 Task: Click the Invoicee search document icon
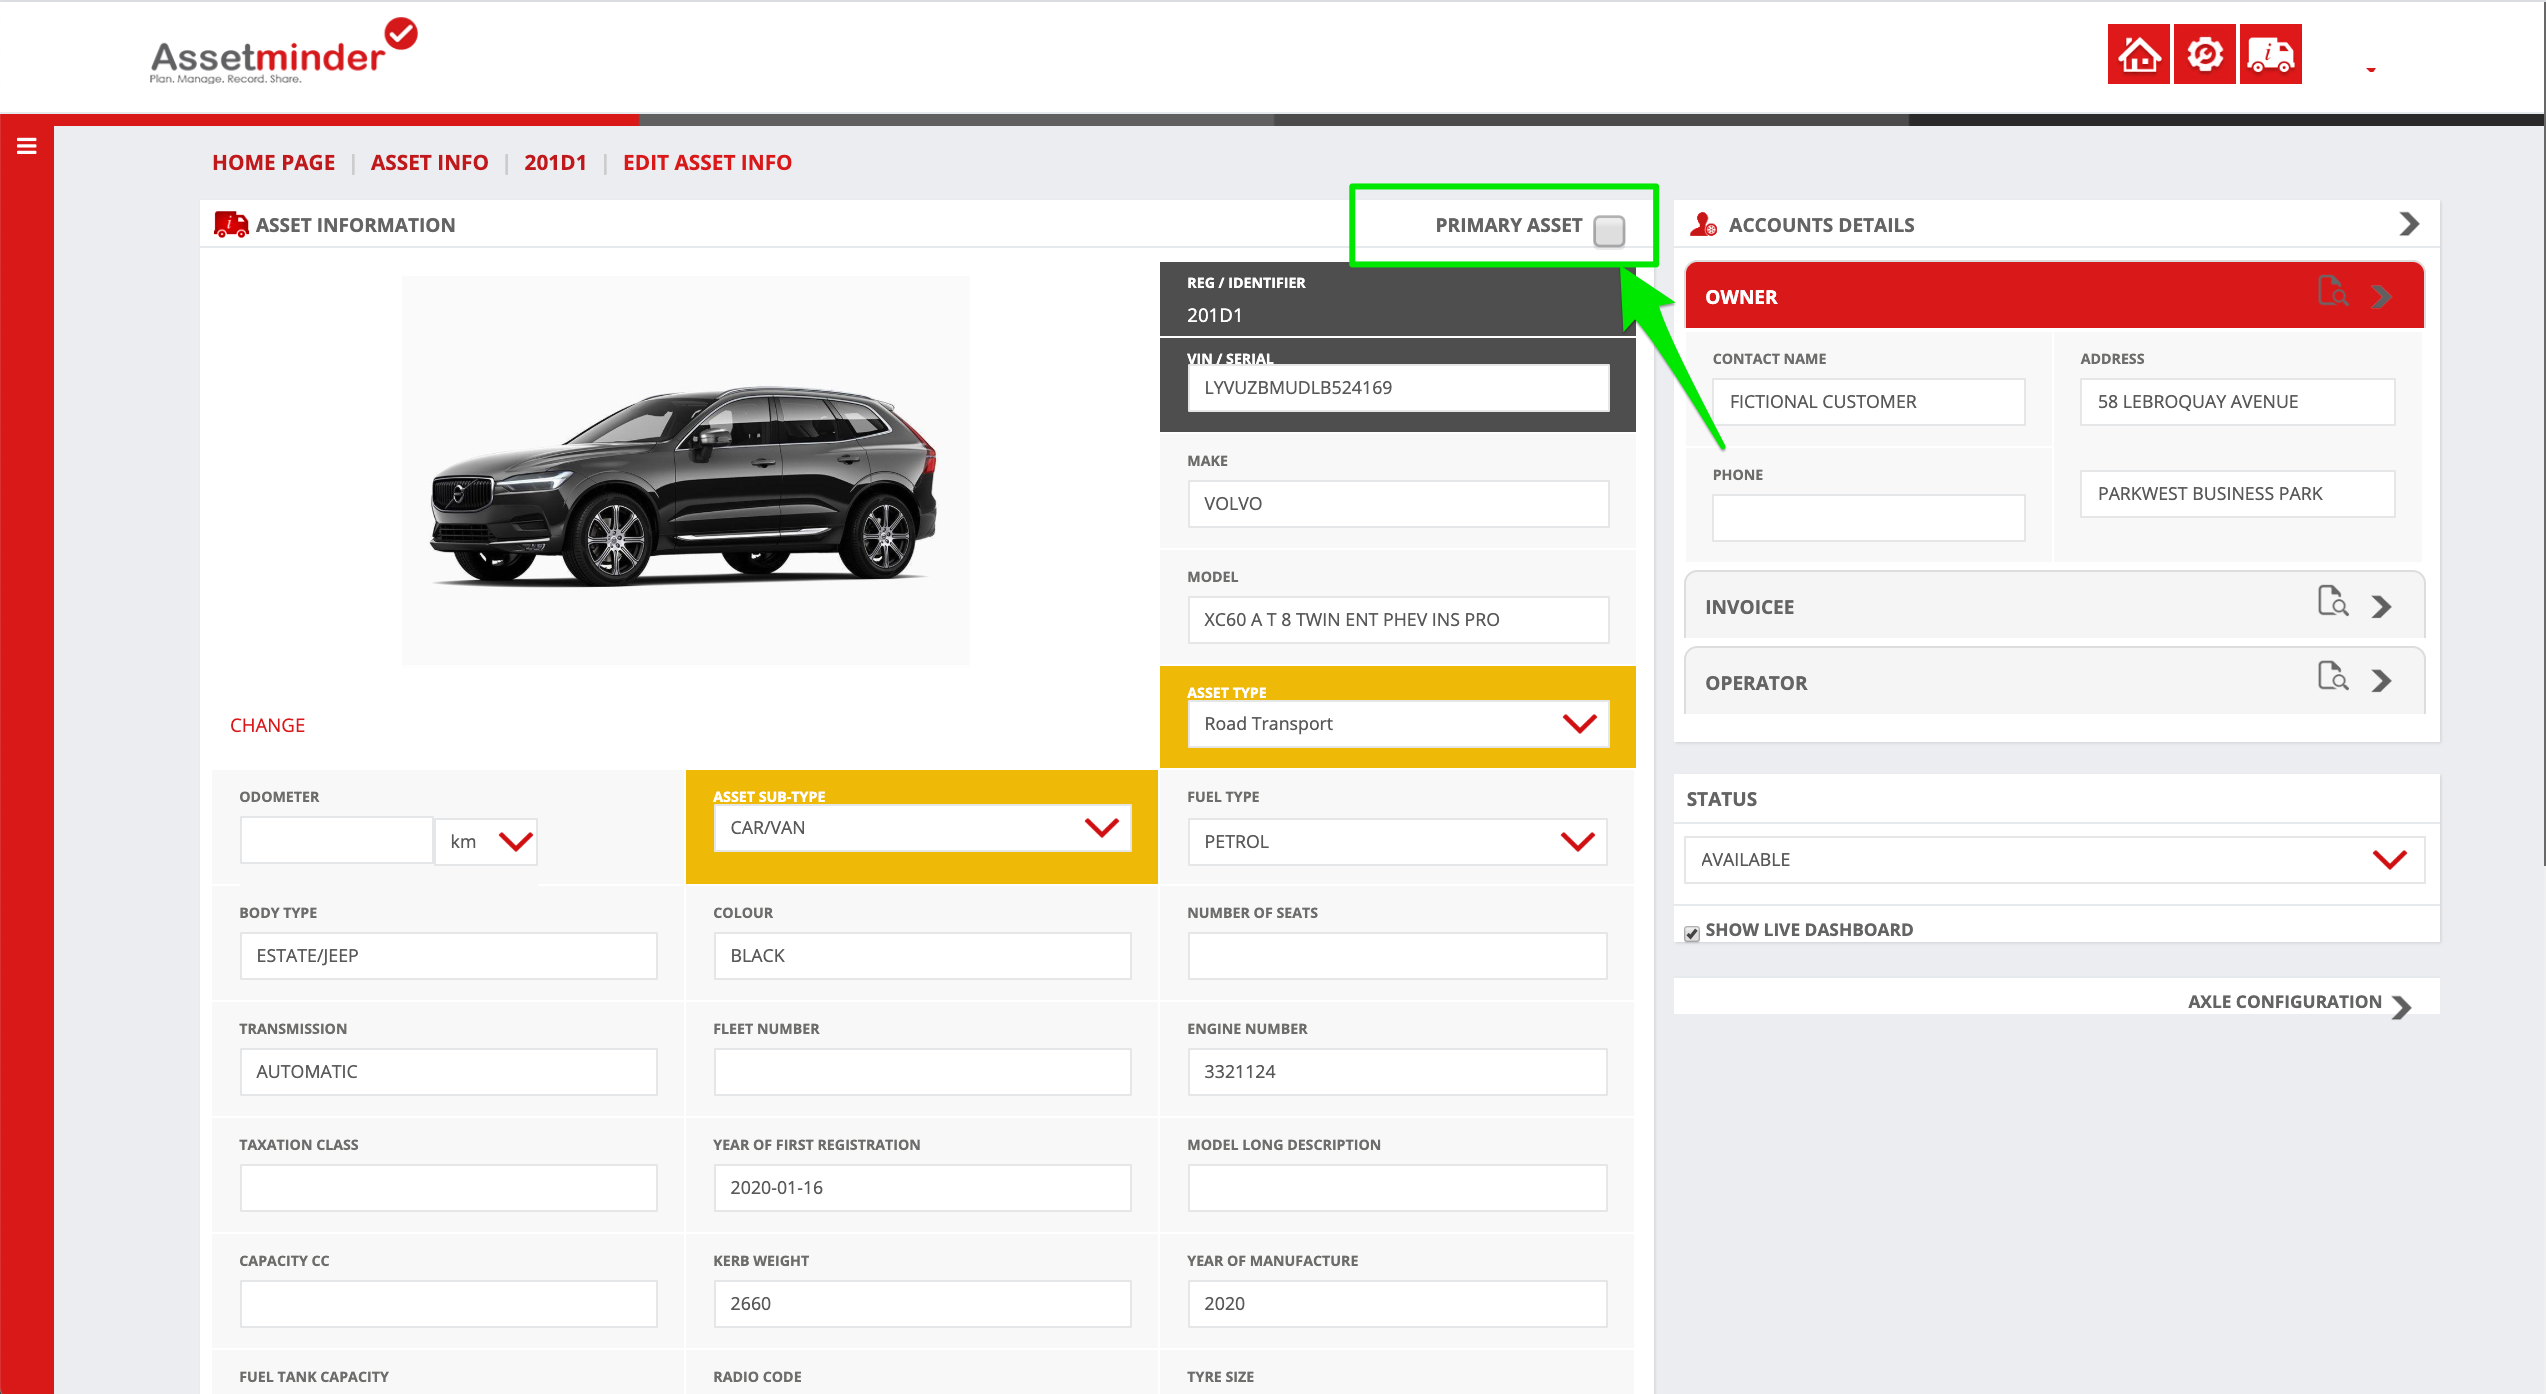tap(2333, 601)
